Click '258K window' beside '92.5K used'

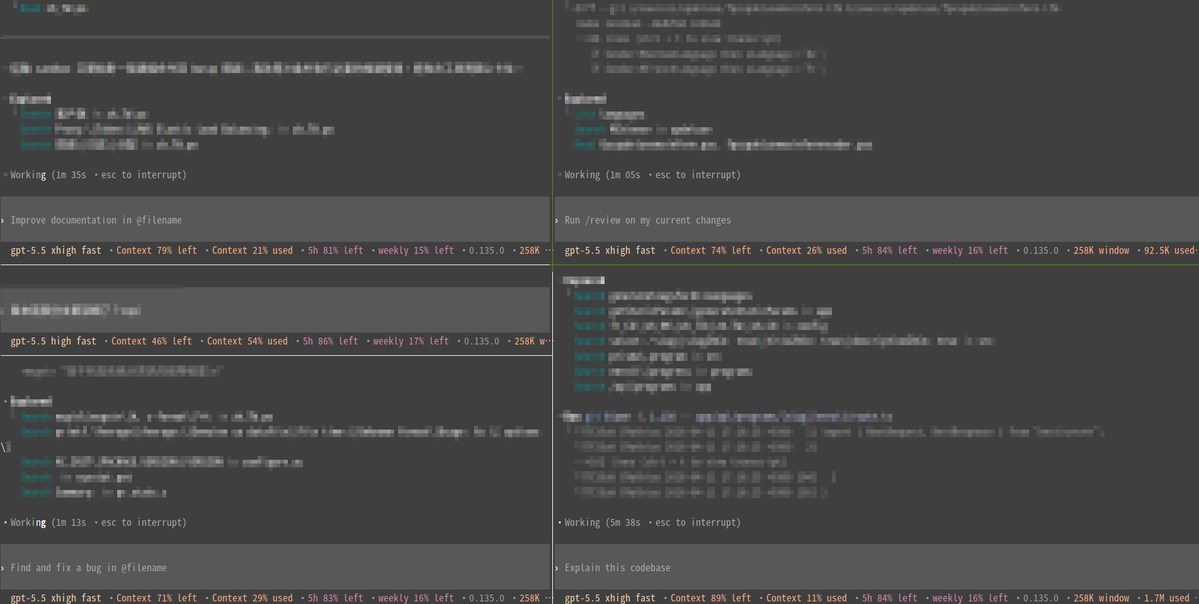pyautogui.click(x=1101, y=251)
